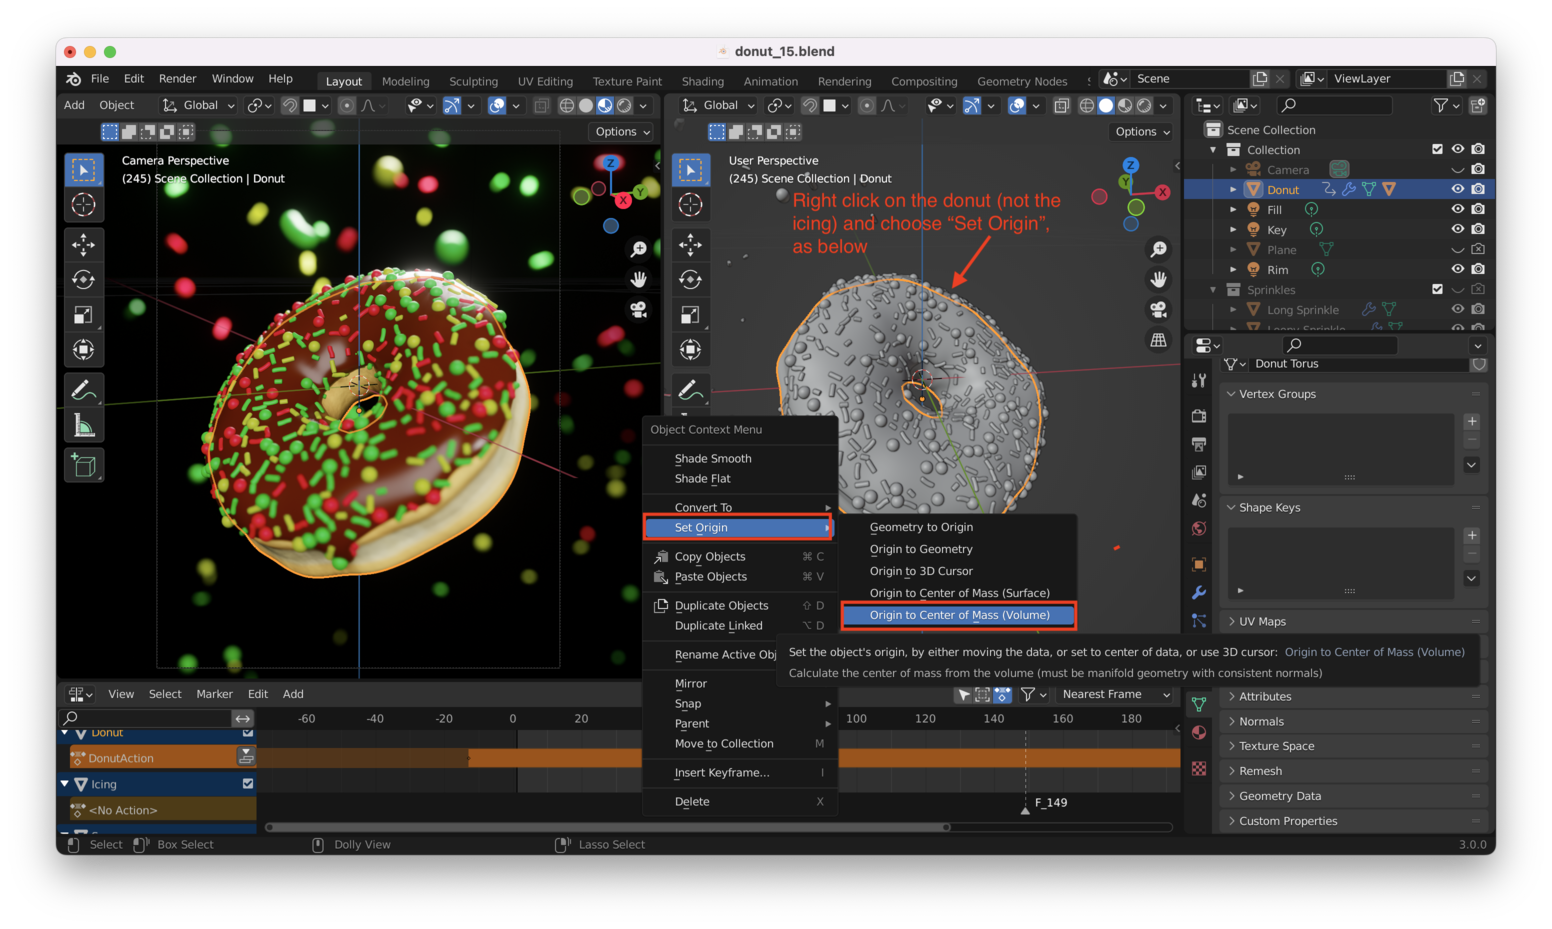Click Options button in left viewport
Screen dimensions: 1552x929
coord(622,132)
